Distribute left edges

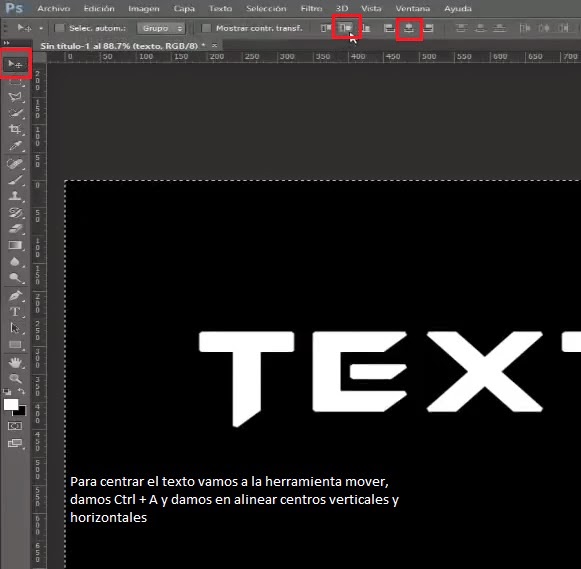525,28
